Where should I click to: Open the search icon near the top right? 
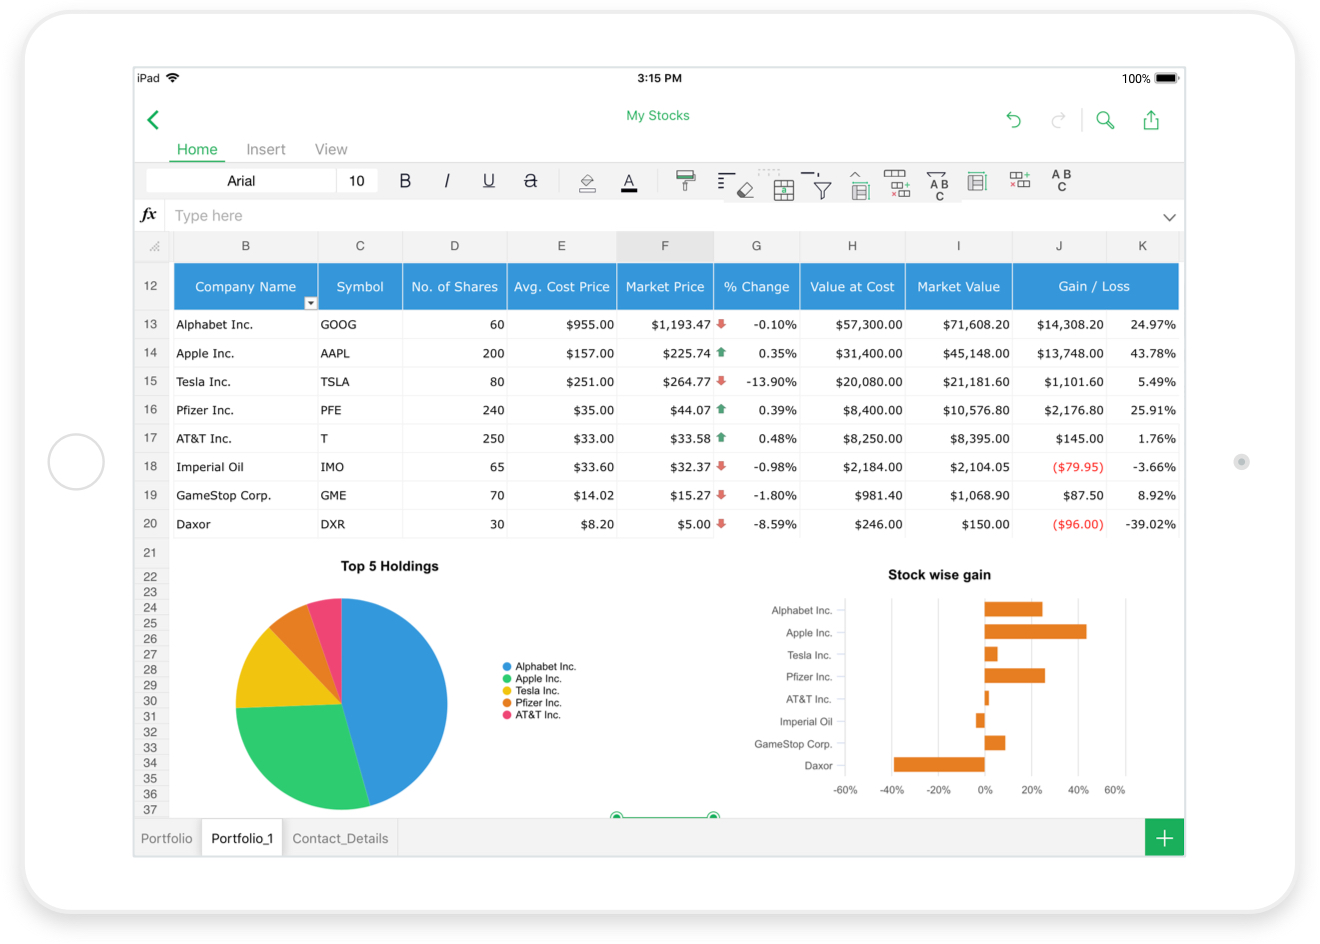pyautogui.click(x=1105, y=119)
